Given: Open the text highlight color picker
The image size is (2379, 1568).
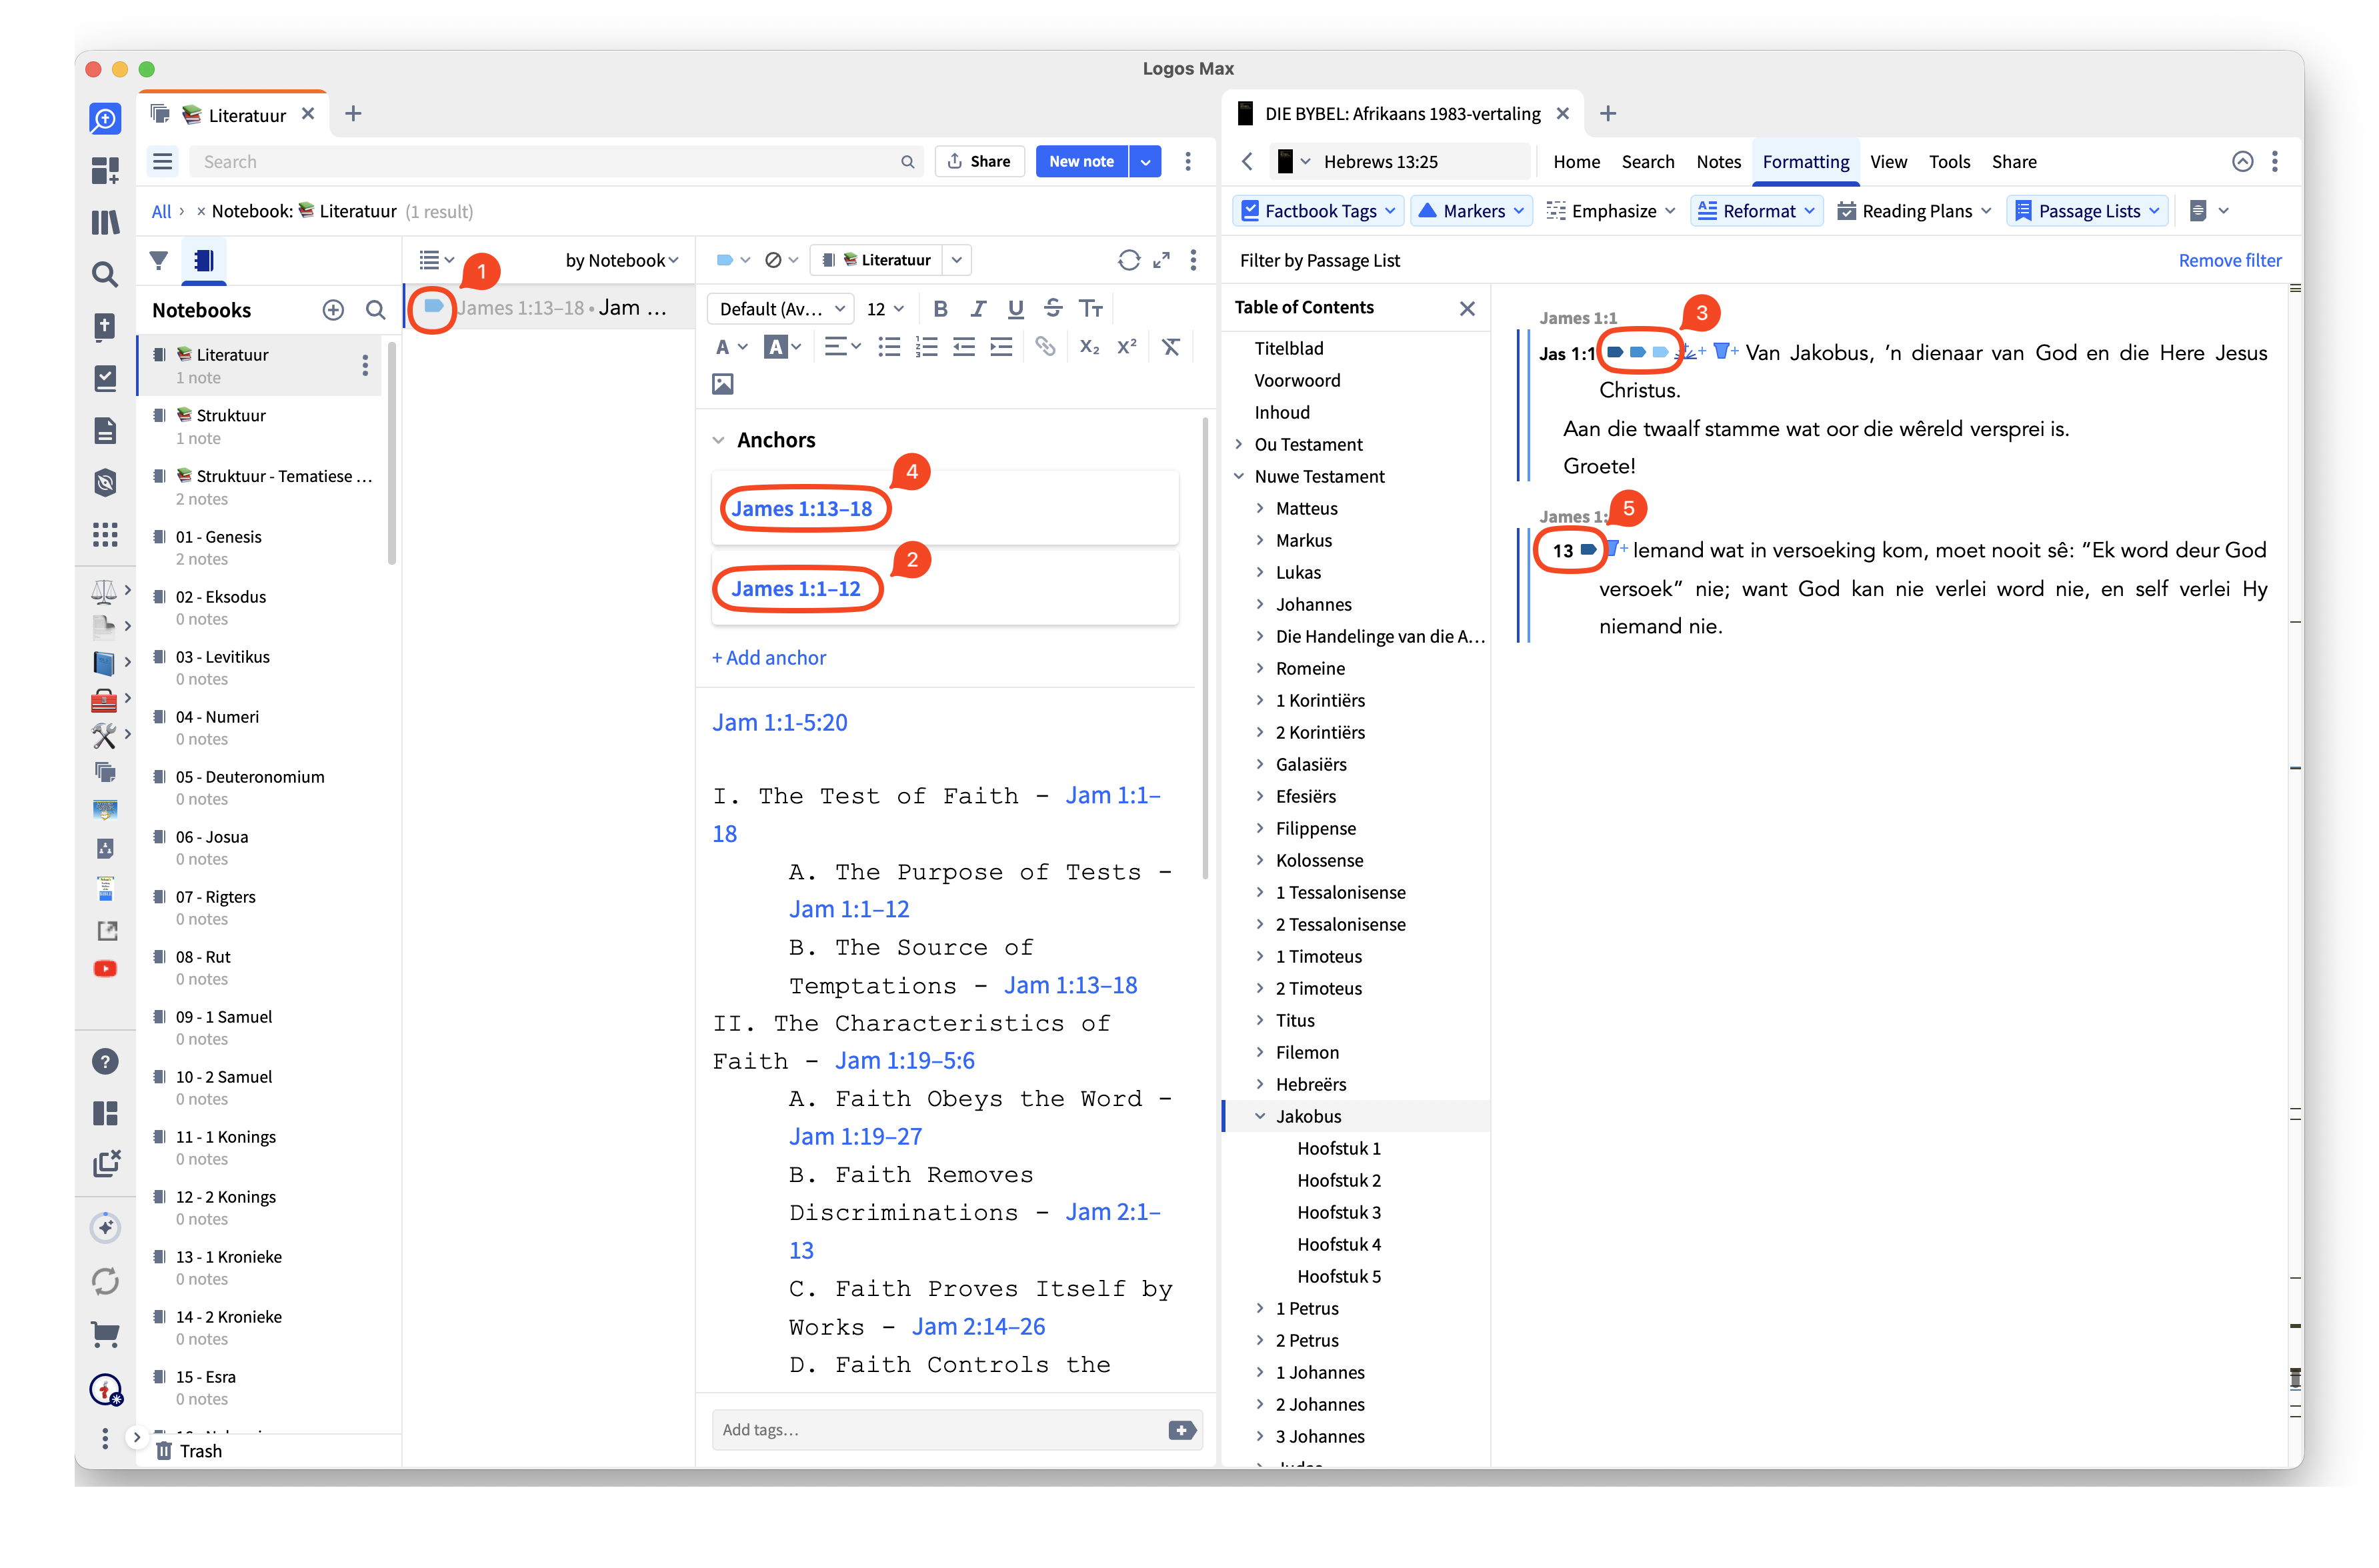Looking at the screenshot, I should [782, 347].
